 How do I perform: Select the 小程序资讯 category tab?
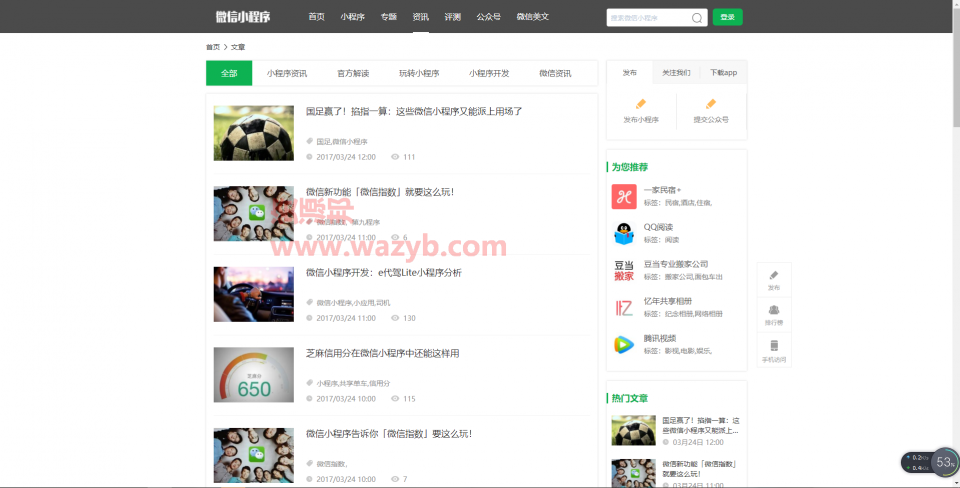point(287,73)
